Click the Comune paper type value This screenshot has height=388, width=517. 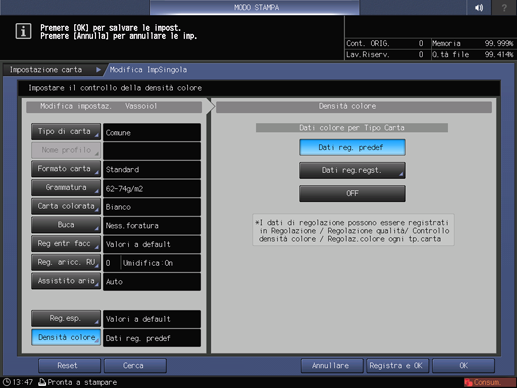(152, 132)
